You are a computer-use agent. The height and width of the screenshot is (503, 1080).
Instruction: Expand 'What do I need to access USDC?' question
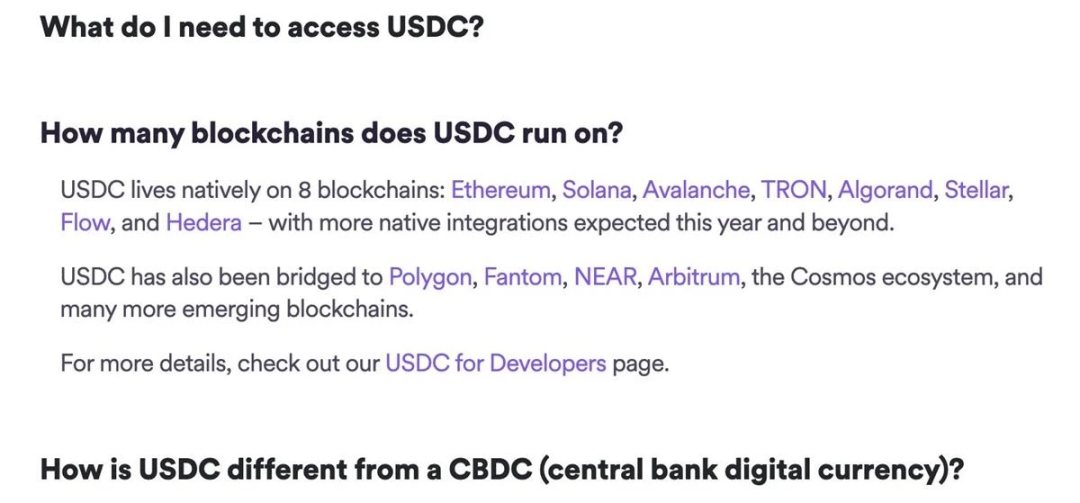[262, 28]
